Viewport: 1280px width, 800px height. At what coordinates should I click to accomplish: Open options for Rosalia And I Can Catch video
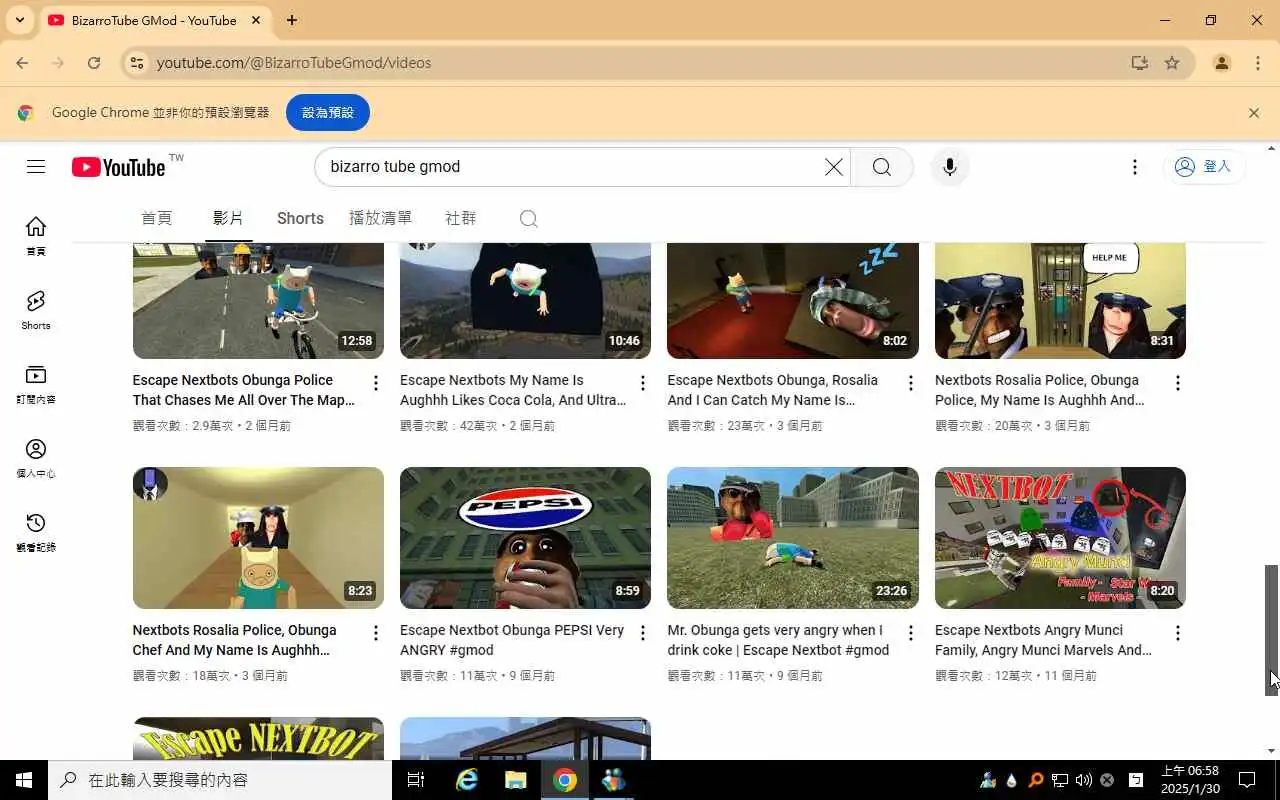pos(910,383)
